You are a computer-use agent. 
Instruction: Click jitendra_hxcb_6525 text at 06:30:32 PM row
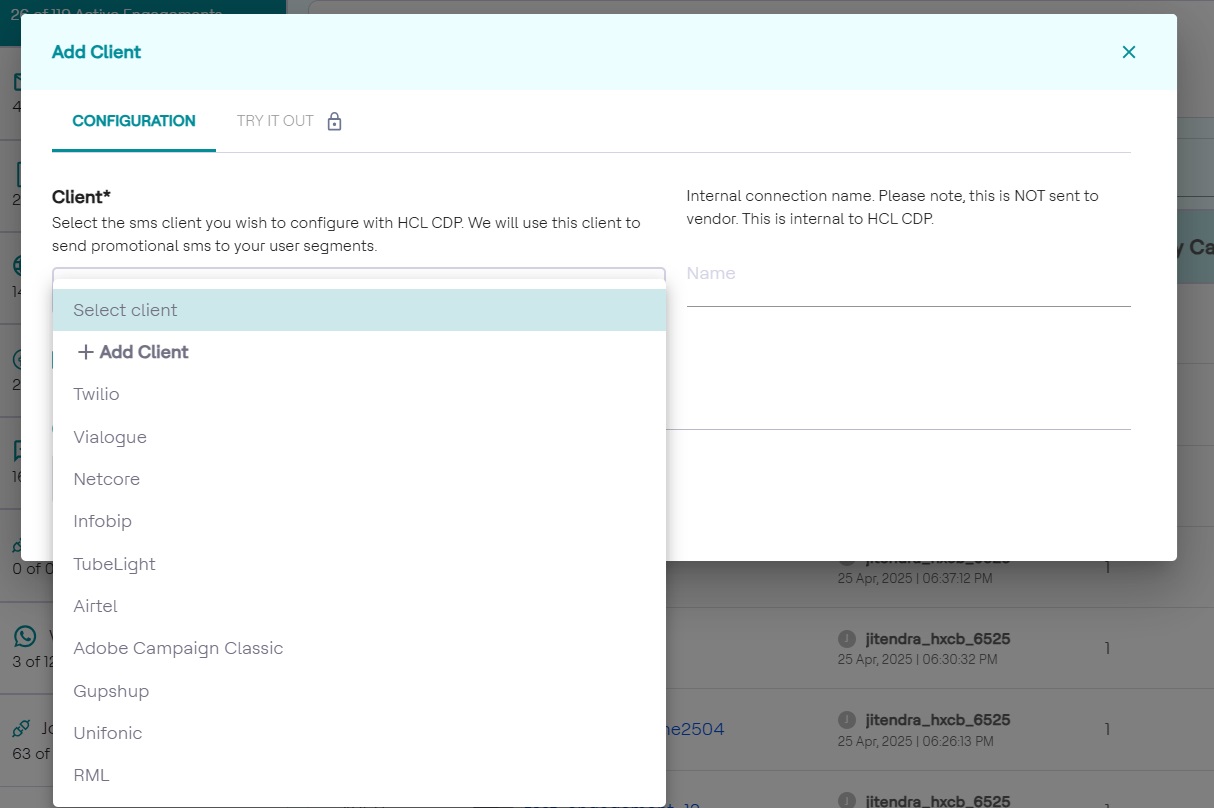pyautogui.click(x=938, y=638)
